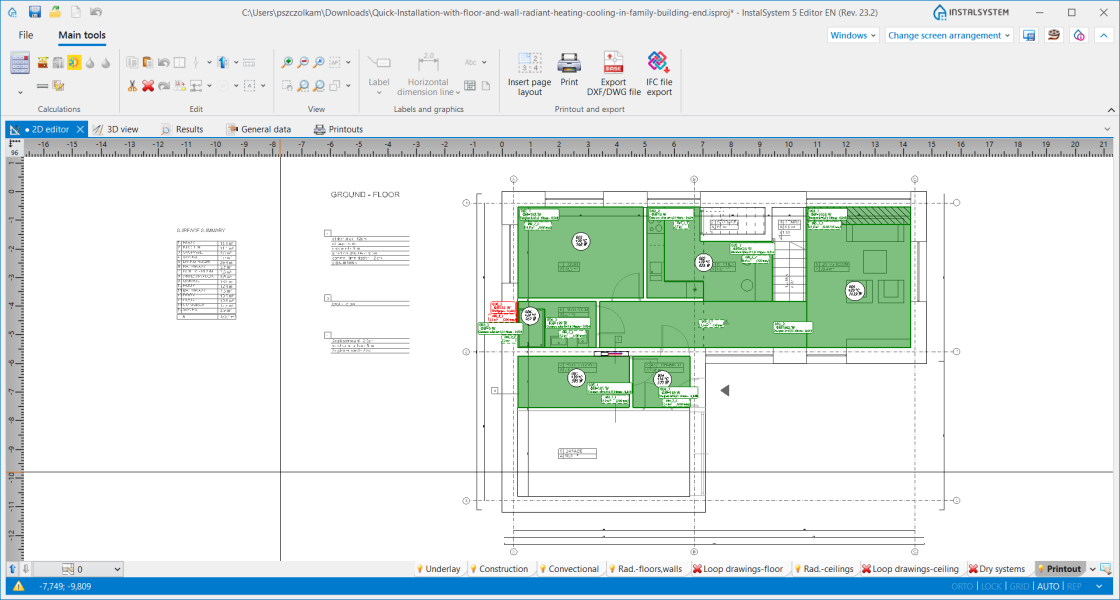The image size is (1120, 600).
Task: Click the heating/cooling mode sun-snowflake icon
Action: (74, 63)
